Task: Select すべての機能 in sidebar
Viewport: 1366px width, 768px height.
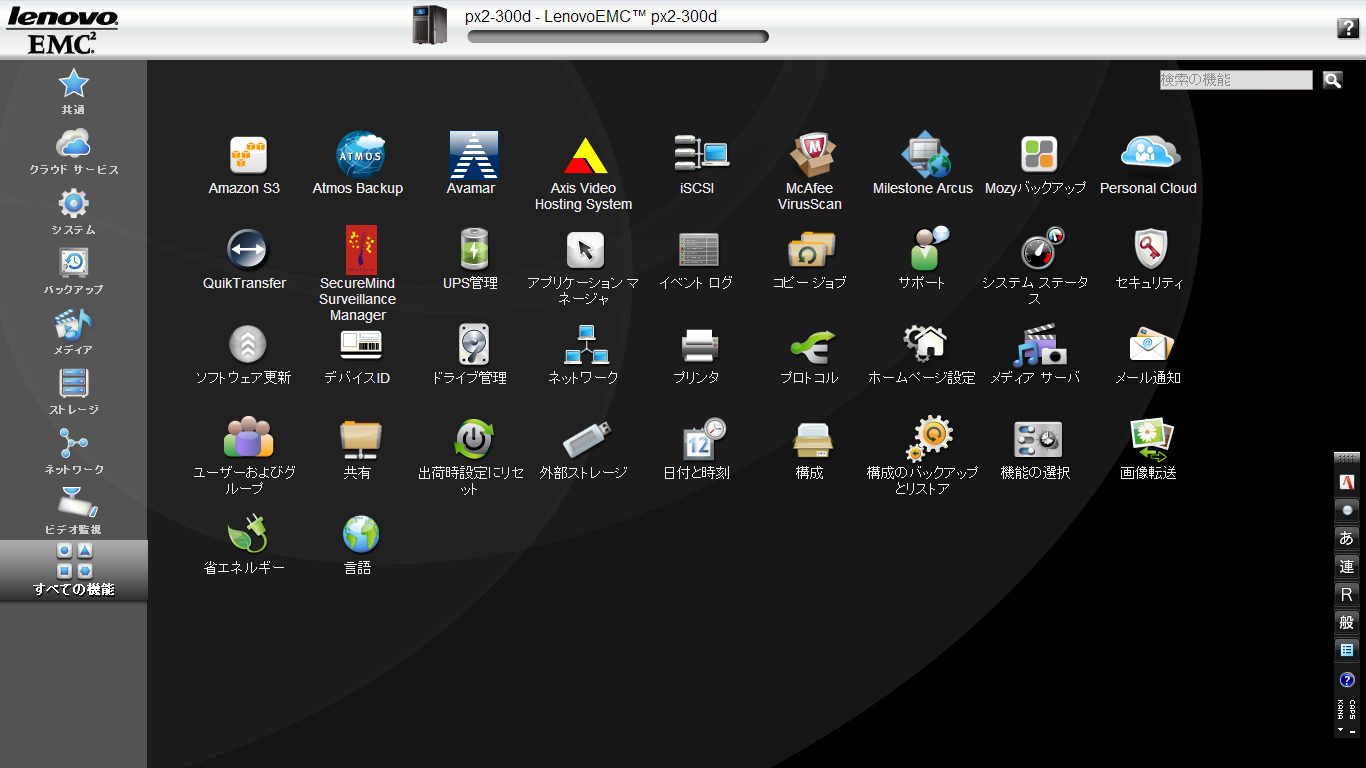Action: (73, 571)
